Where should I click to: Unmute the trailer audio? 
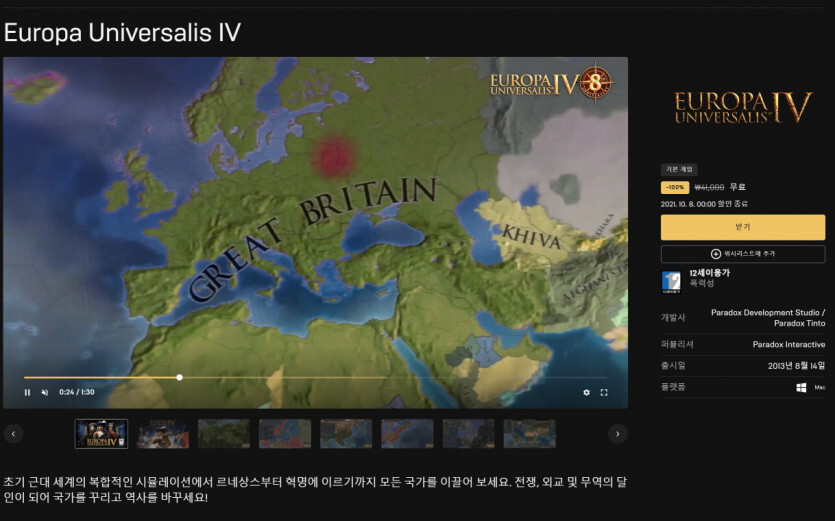(x=45, y=392)
